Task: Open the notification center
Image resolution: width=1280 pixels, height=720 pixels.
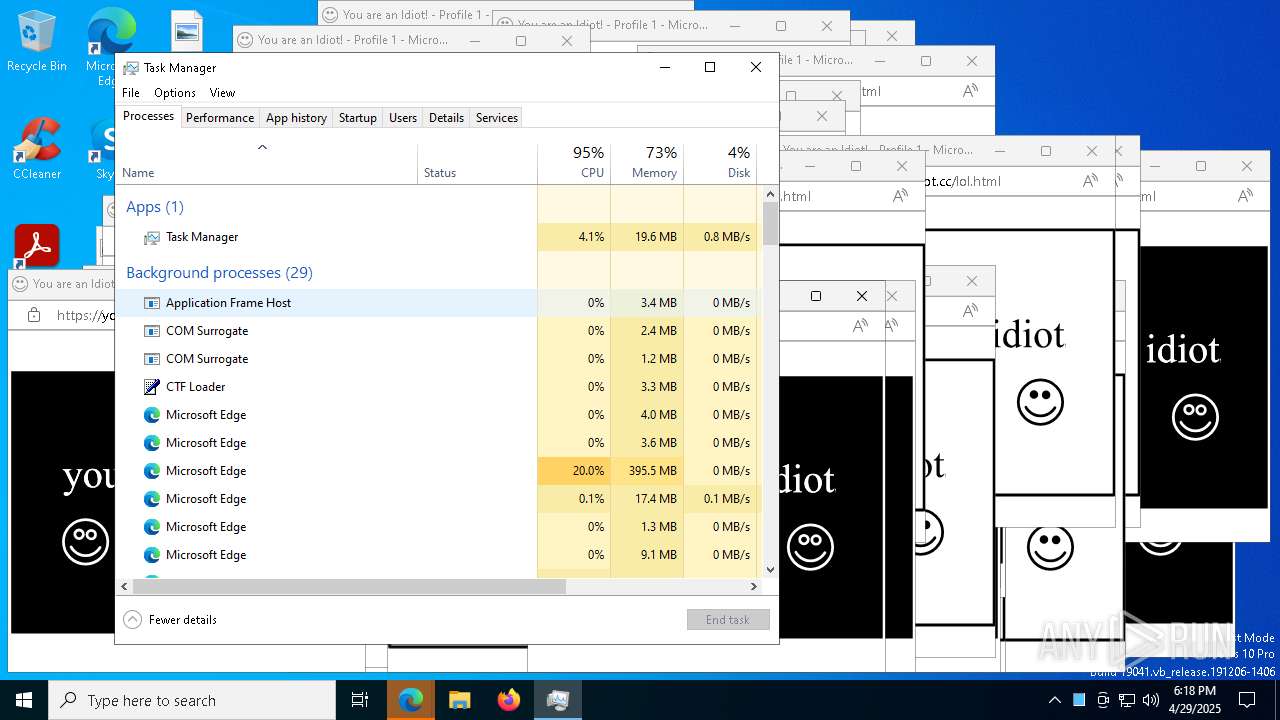Action: pyautogui.click(x=1247, y=700)
